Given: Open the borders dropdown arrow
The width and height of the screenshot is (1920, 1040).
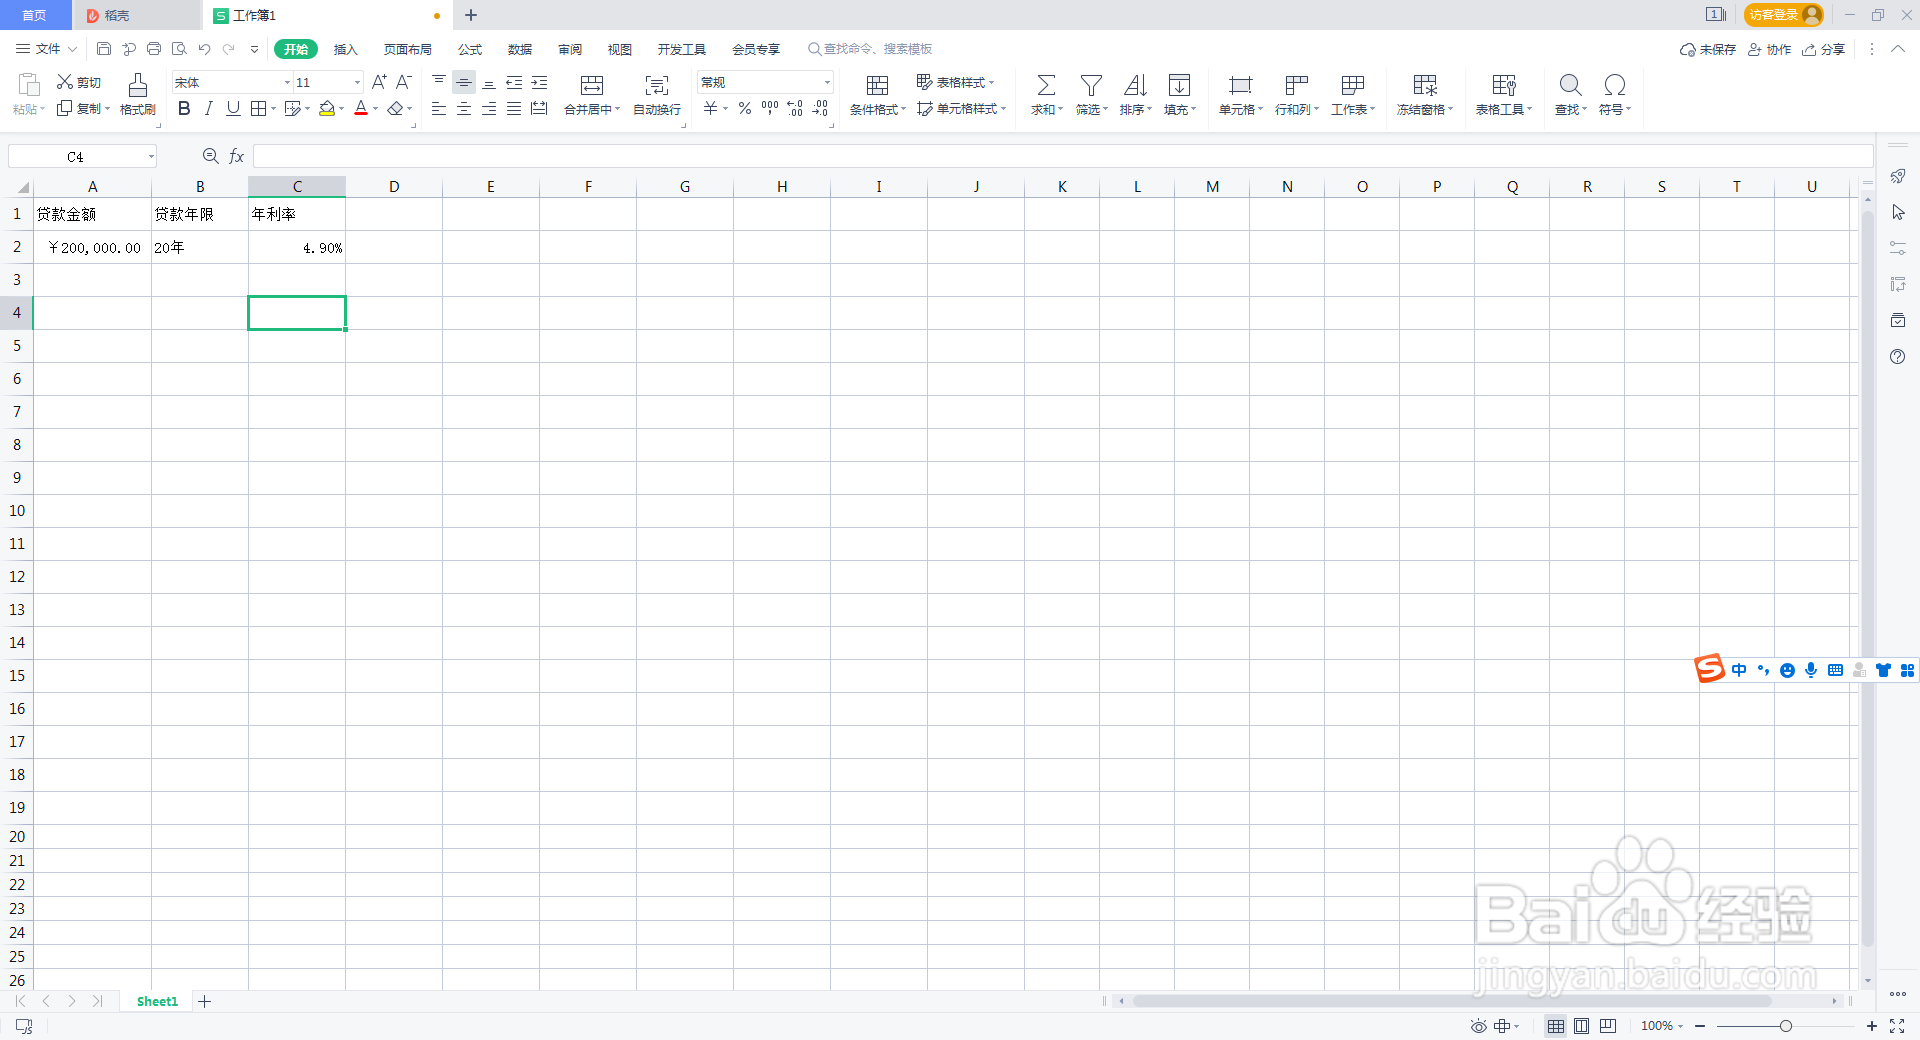Looking at the screenshot, I should (x=273, y=108).
